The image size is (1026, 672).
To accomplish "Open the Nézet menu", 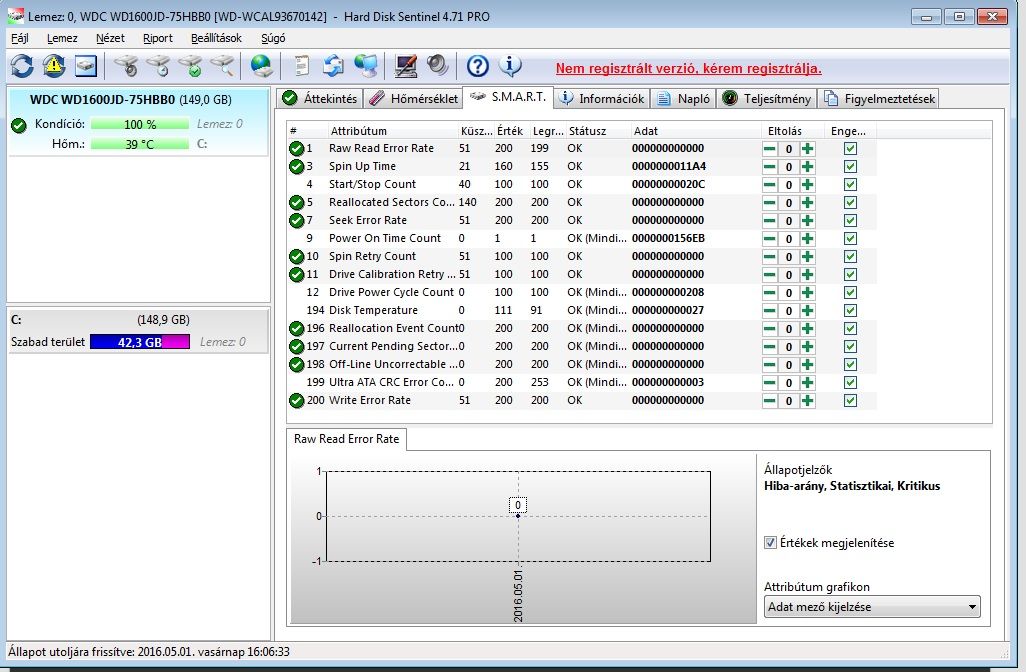I will coord(110,38).
